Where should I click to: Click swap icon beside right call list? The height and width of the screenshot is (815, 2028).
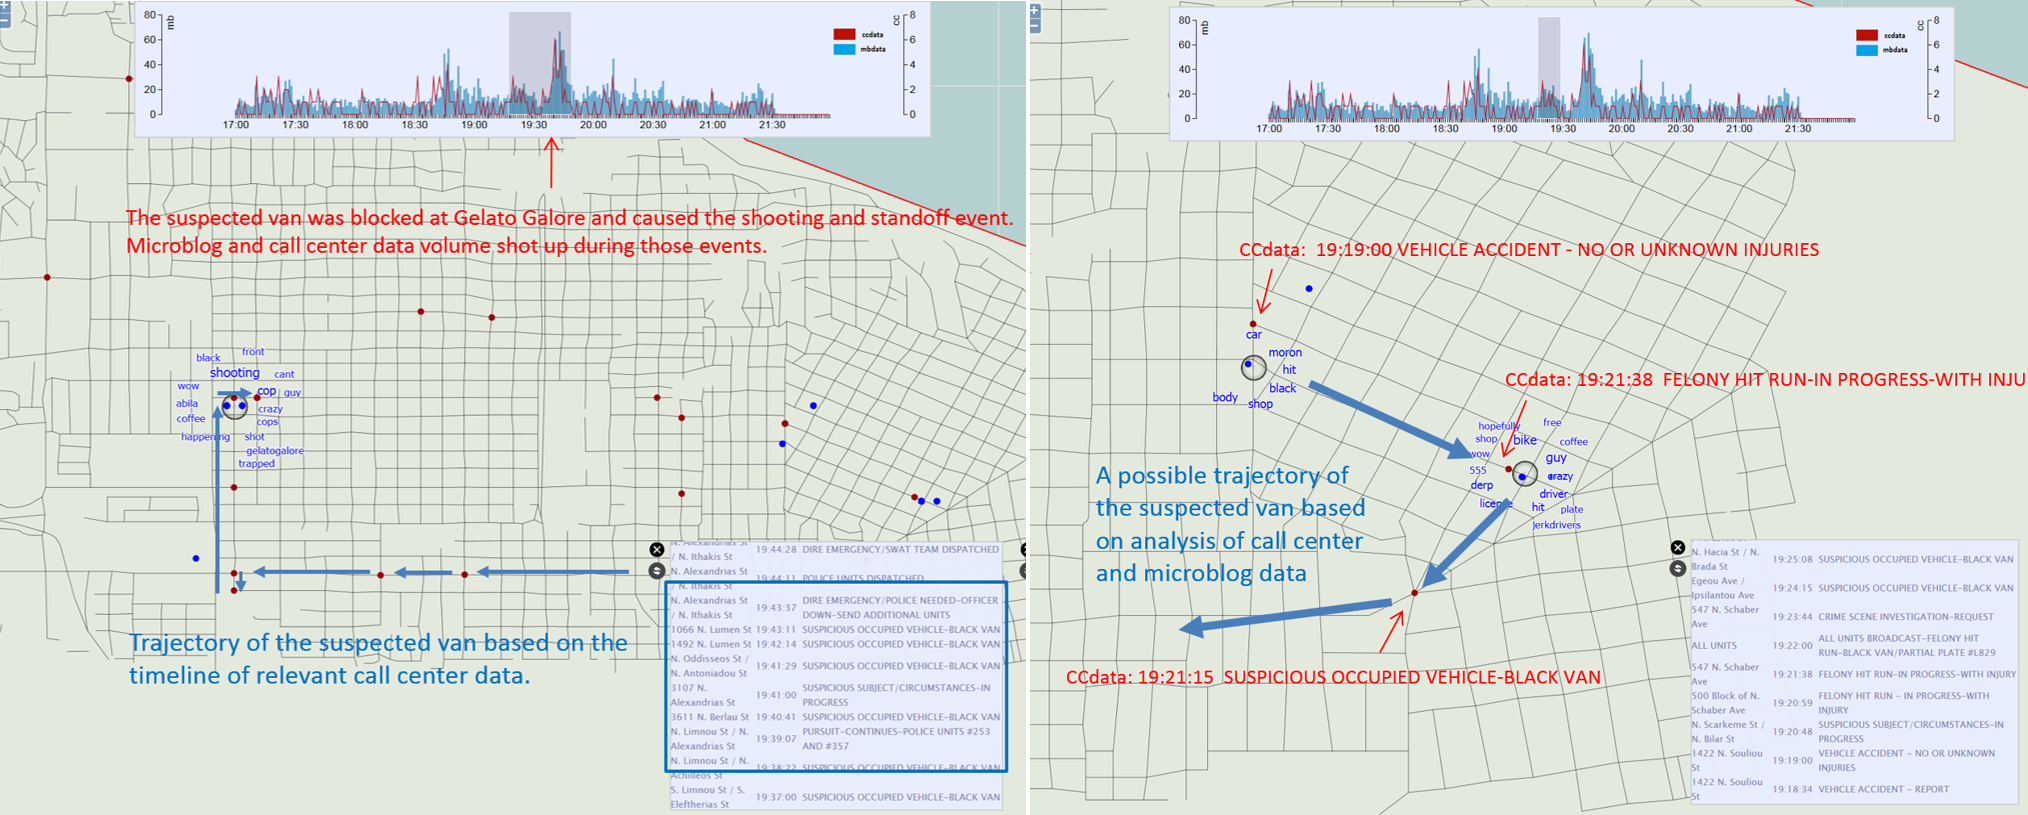[1678, 568]
